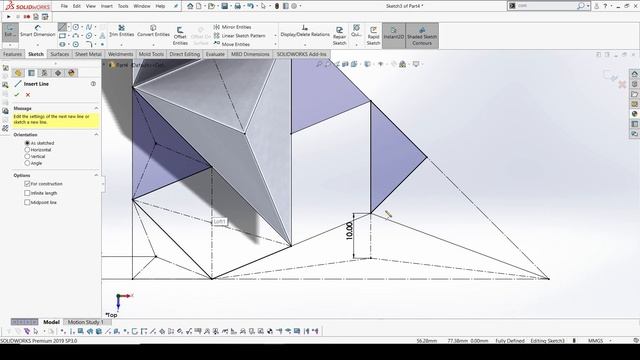This screenshot has width=640, height=360.
Task: Click the Undo icon
Action: [250, 6]
